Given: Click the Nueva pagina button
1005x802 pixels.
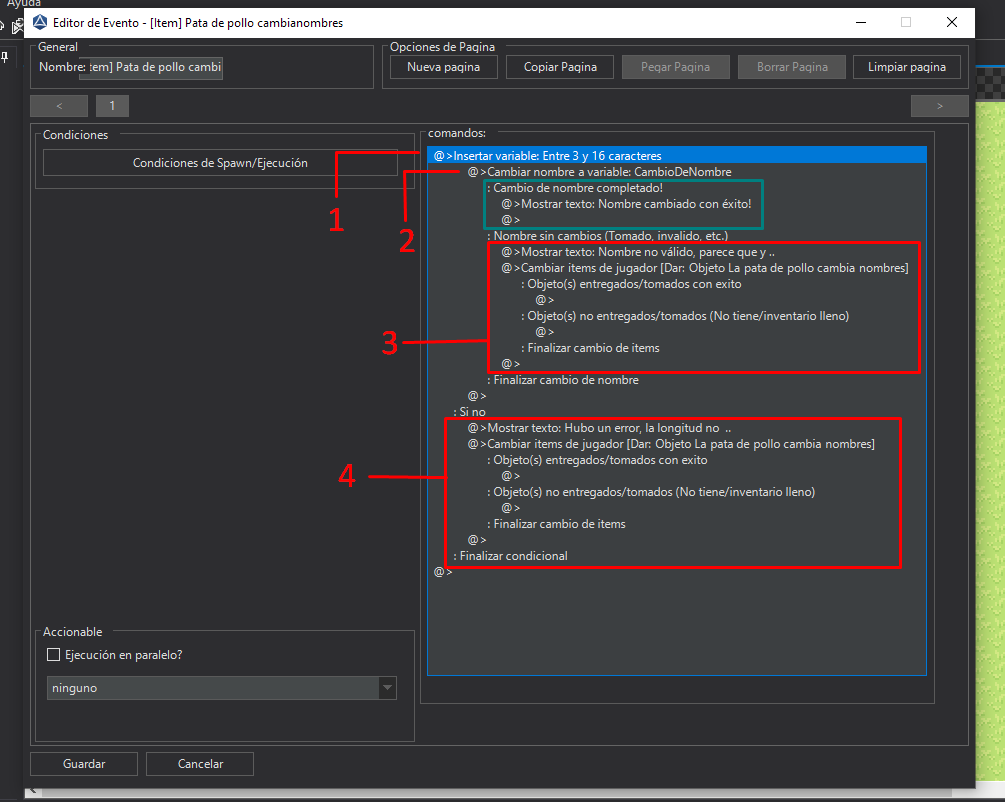Looking at the screenshot, I should click(444, 67).
